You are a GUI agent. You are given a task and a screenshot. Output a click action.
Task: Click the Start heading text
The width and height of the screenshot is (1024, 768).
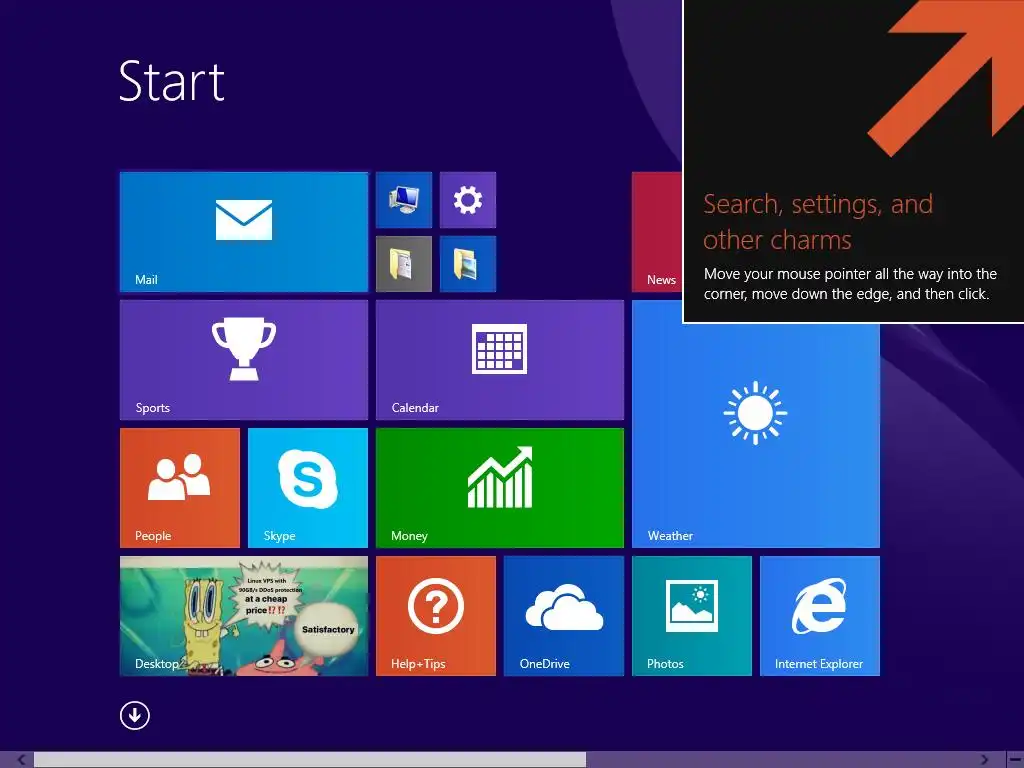click(x=172, y=81)
